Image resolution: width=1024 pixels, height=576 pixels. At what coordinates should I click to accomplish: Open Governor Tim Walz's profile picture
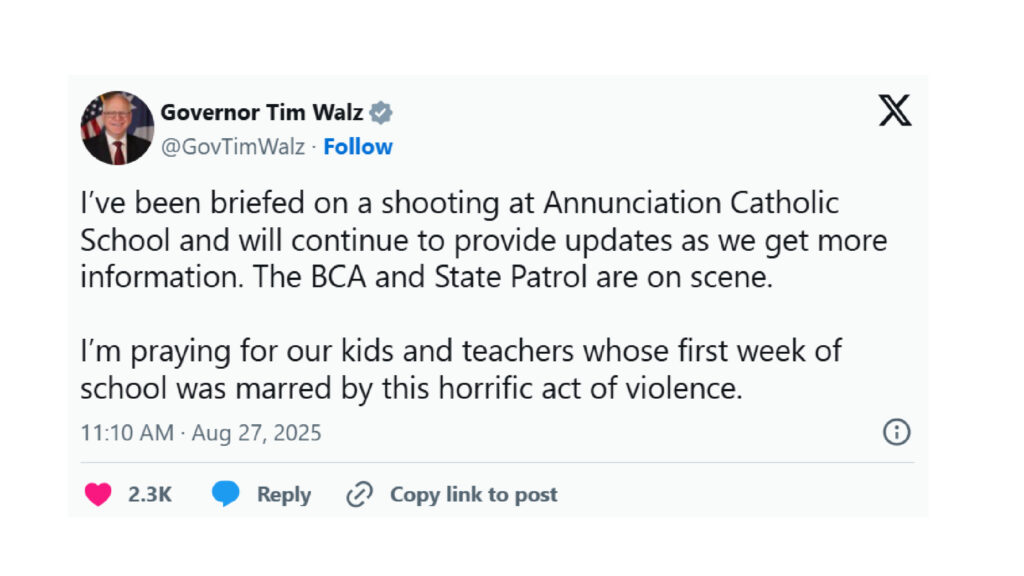pyautogui.click(x=117, y=128)
